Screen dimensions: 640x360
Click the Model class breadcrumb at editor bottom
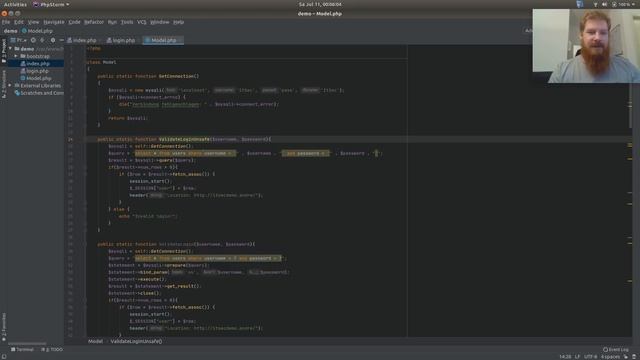pos(96,342)
